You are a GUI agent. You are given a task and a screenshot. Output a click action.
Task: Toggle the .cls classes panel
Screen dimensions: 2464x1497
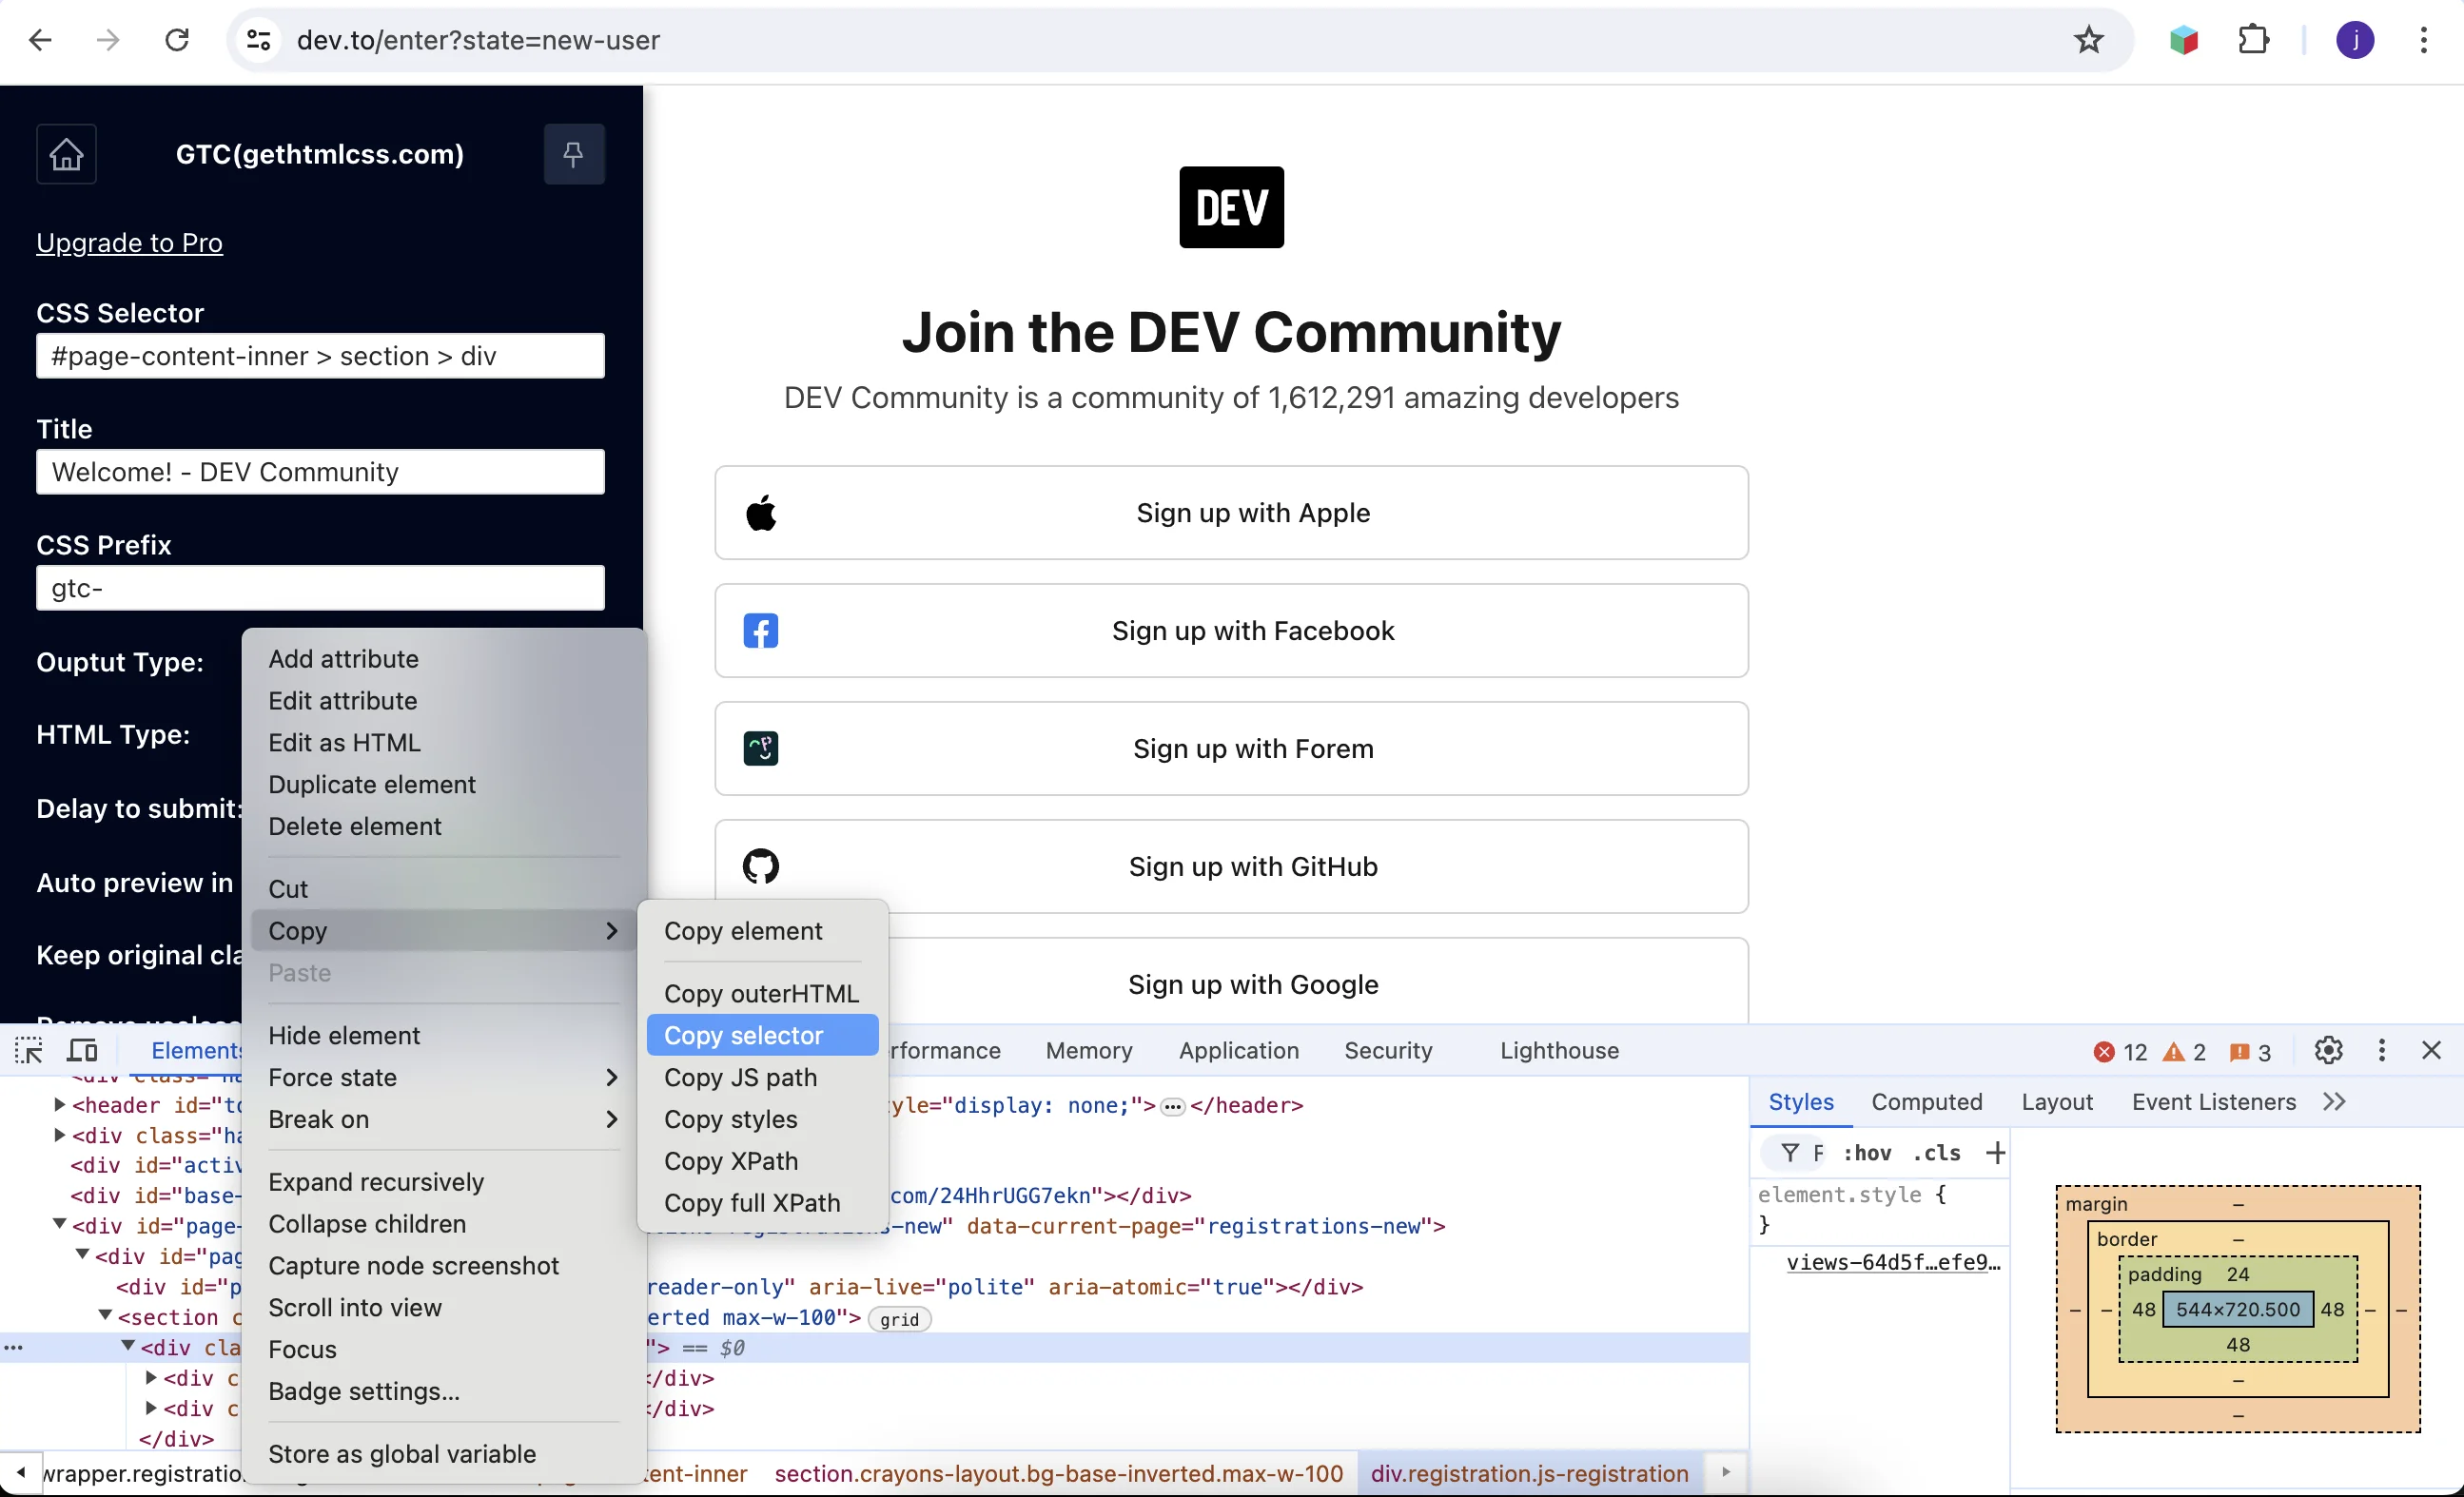tap(1936, 1153)
